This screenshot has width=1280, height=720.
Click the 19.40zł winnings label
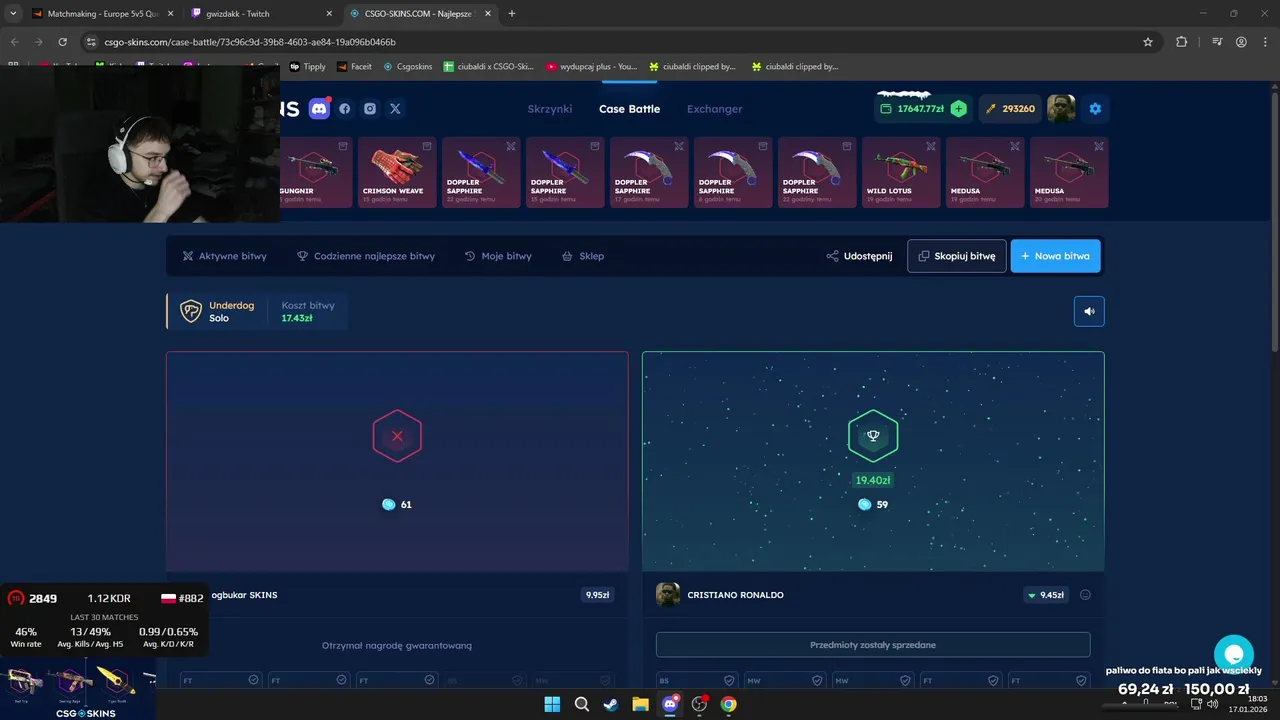pos(873,480)
